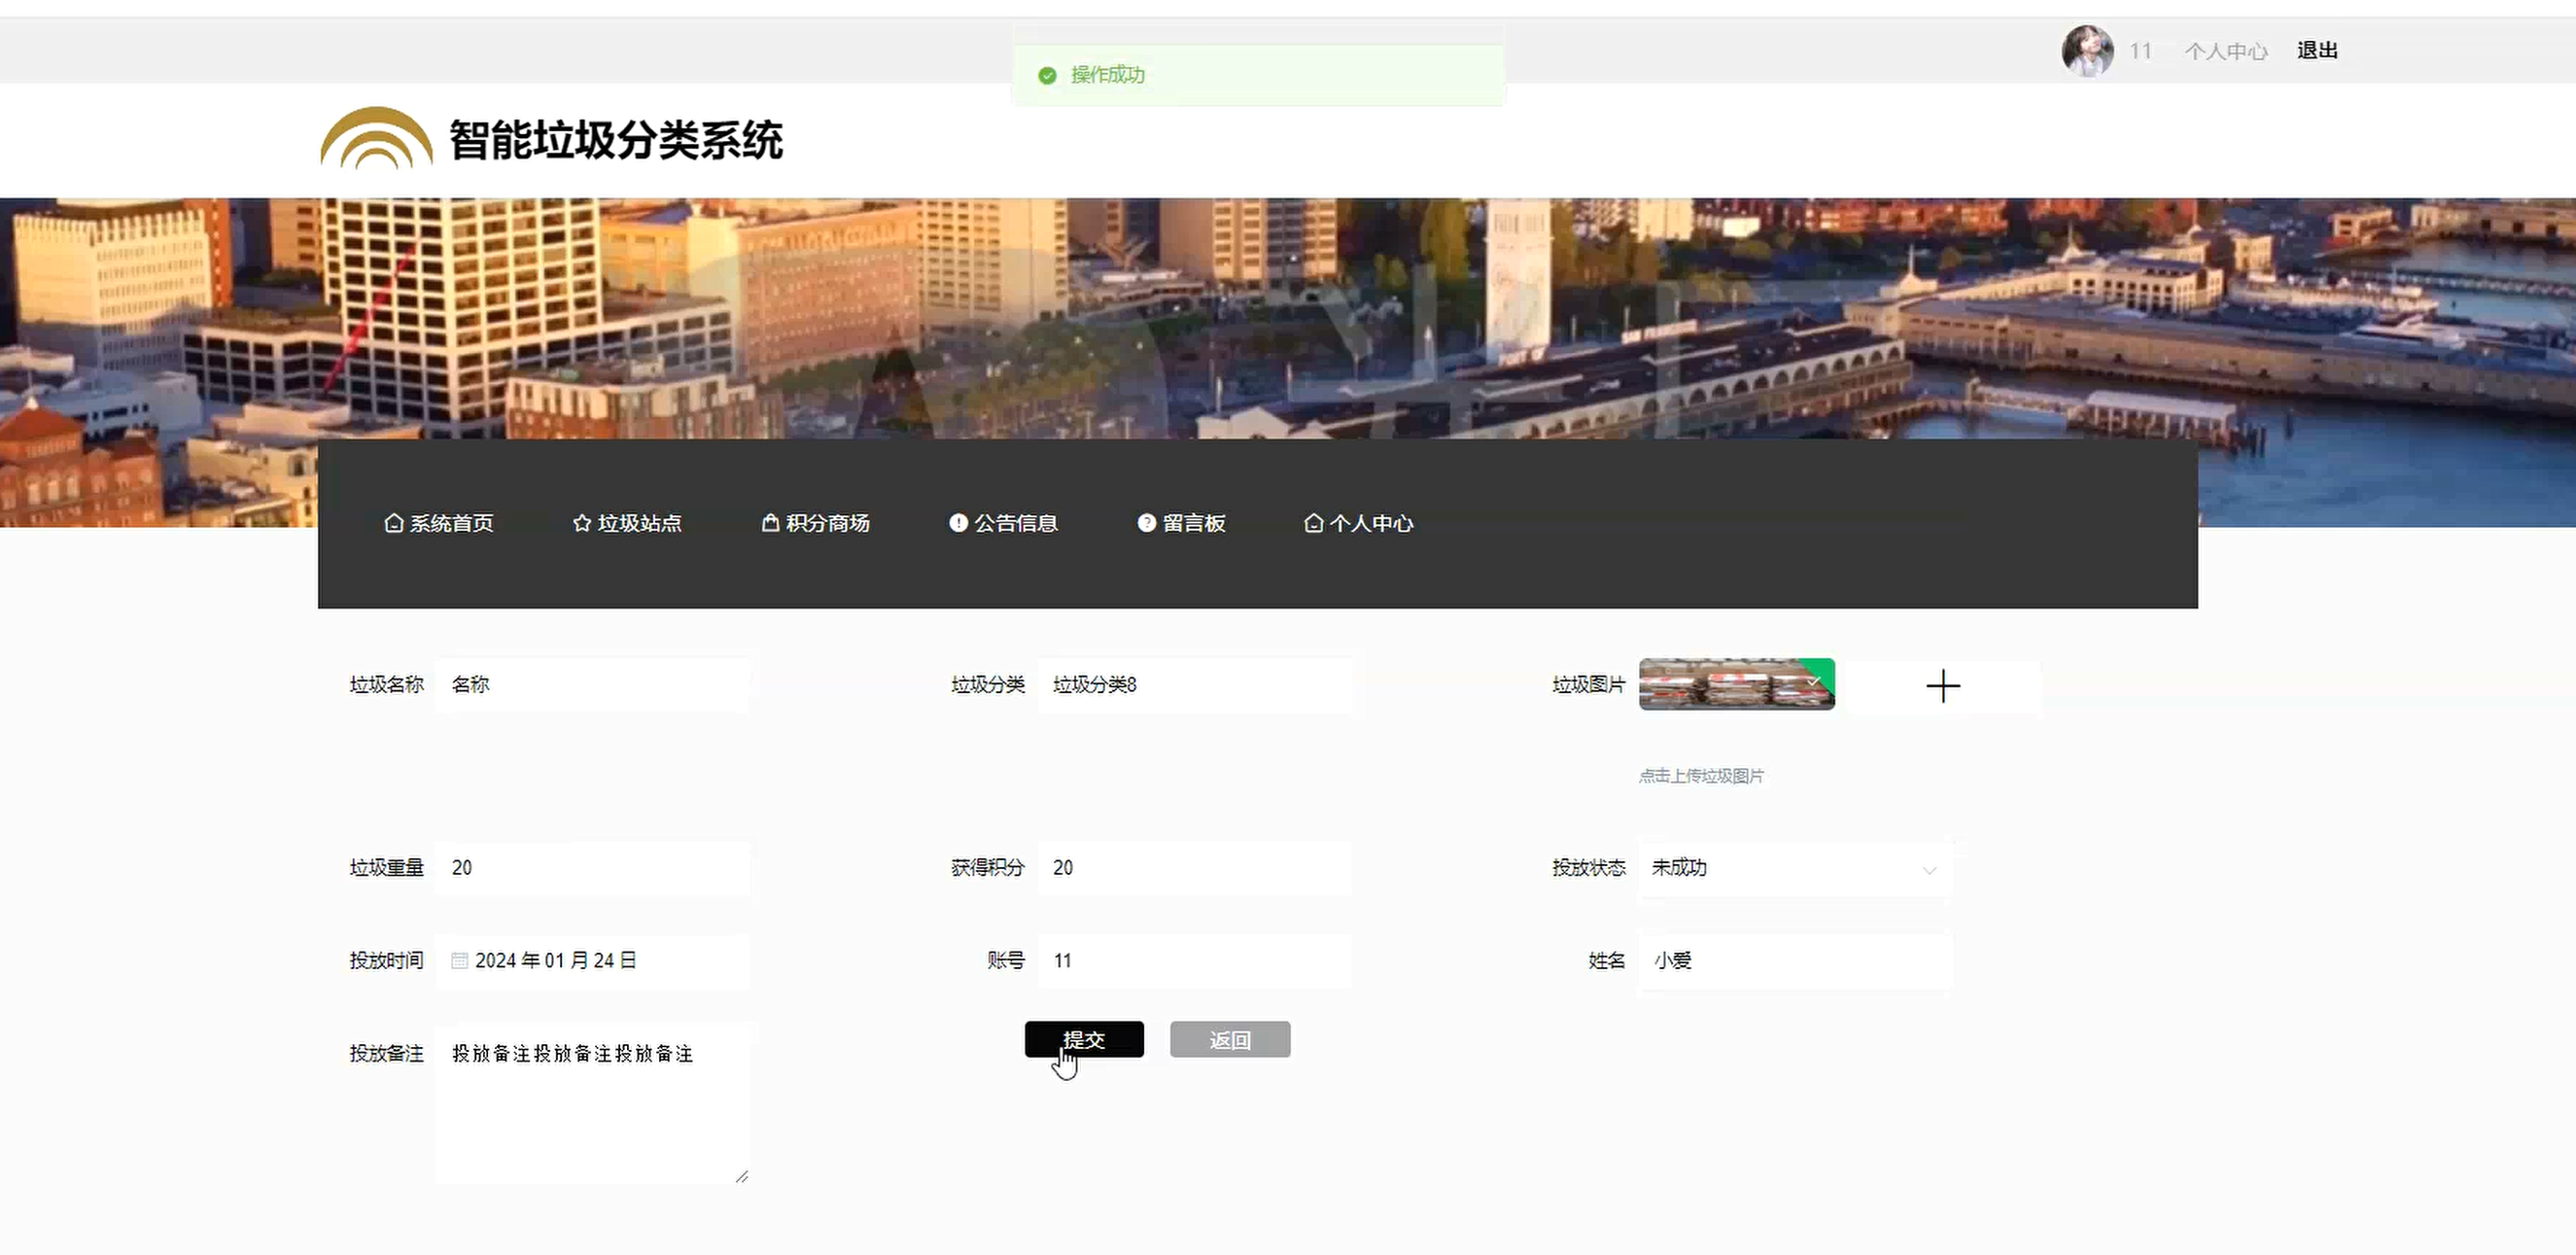Click 退出 to log out
Screen dimensions: 2576x1255
click(2317, 51)
